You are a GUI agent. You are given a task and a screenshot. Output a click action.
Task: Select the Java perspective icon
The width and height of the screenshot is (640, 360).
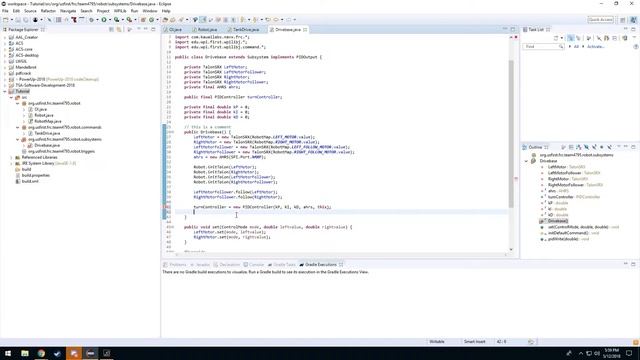click(633, 20)
